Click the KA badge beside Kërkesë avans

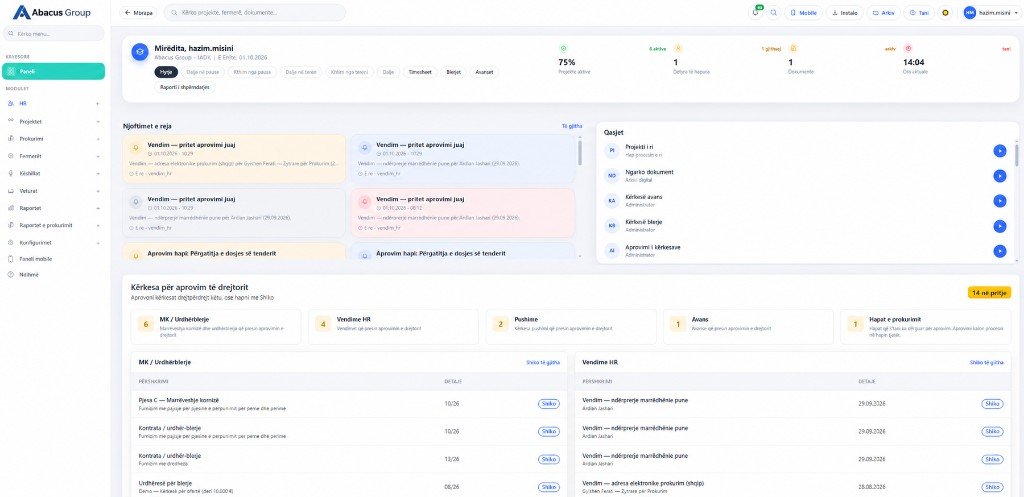click(612, 200)
